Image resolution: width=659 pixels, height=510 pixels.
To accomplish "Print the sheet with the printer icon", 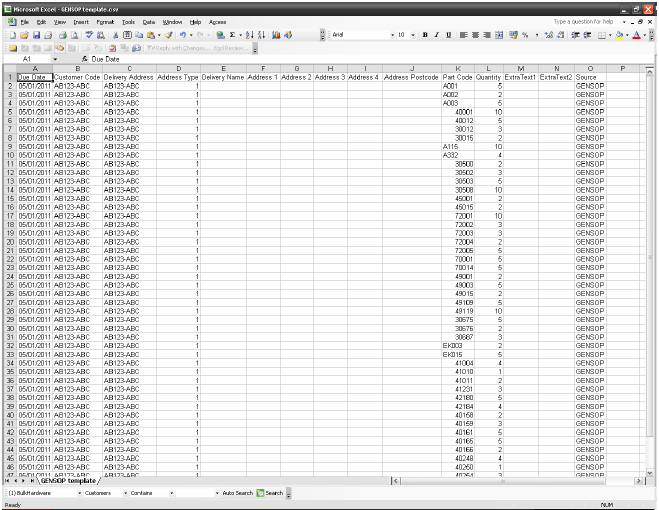I will [x=63, y=35].
